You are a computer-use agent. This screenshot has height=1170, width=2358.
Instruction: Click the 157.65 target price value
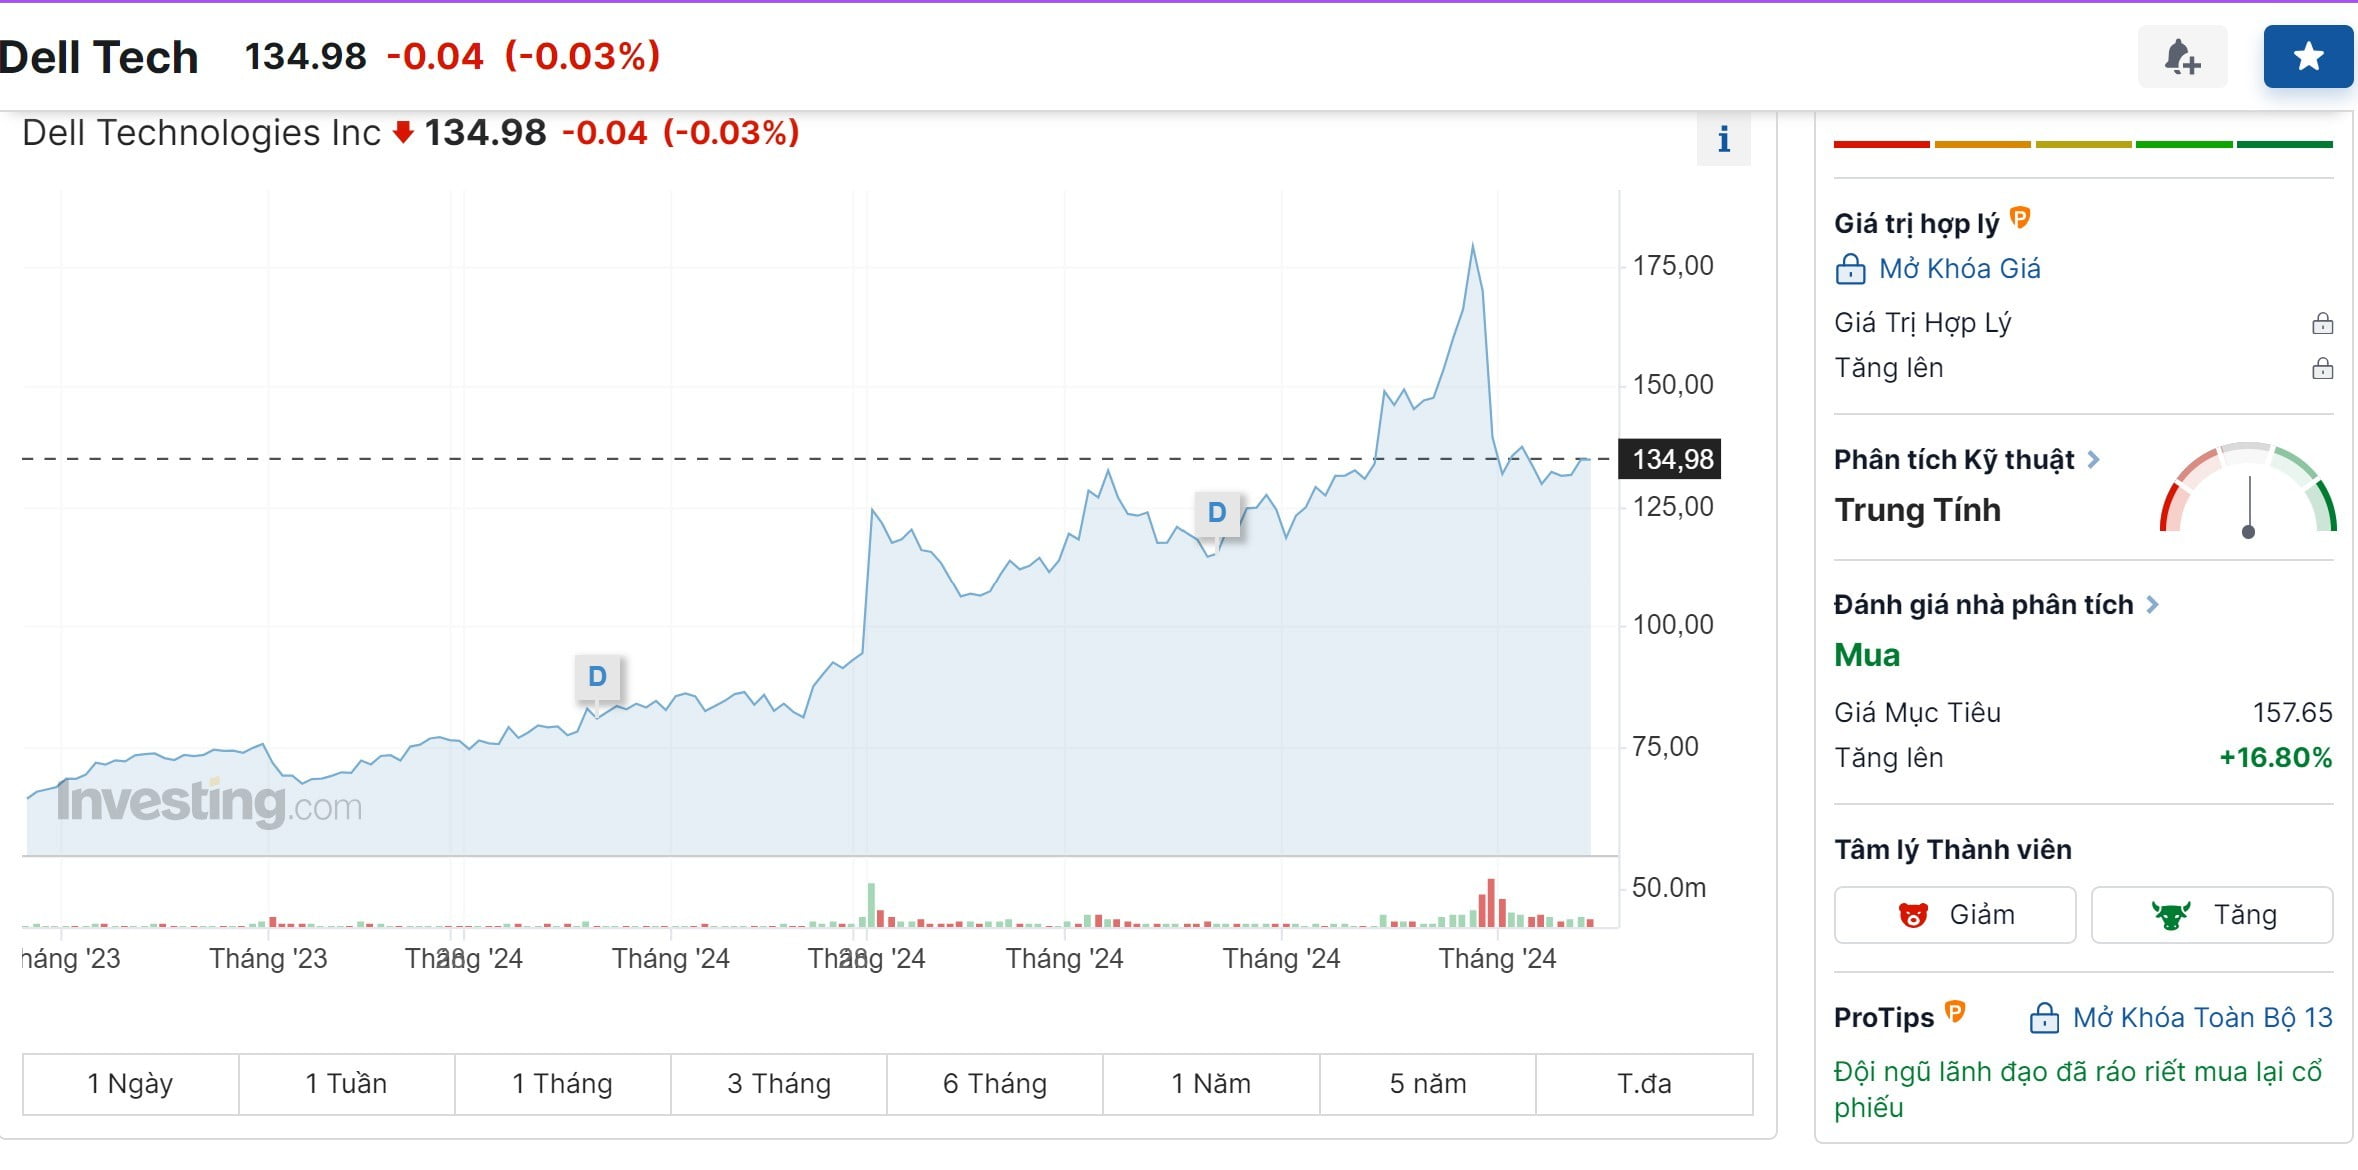pos(2292,713)
